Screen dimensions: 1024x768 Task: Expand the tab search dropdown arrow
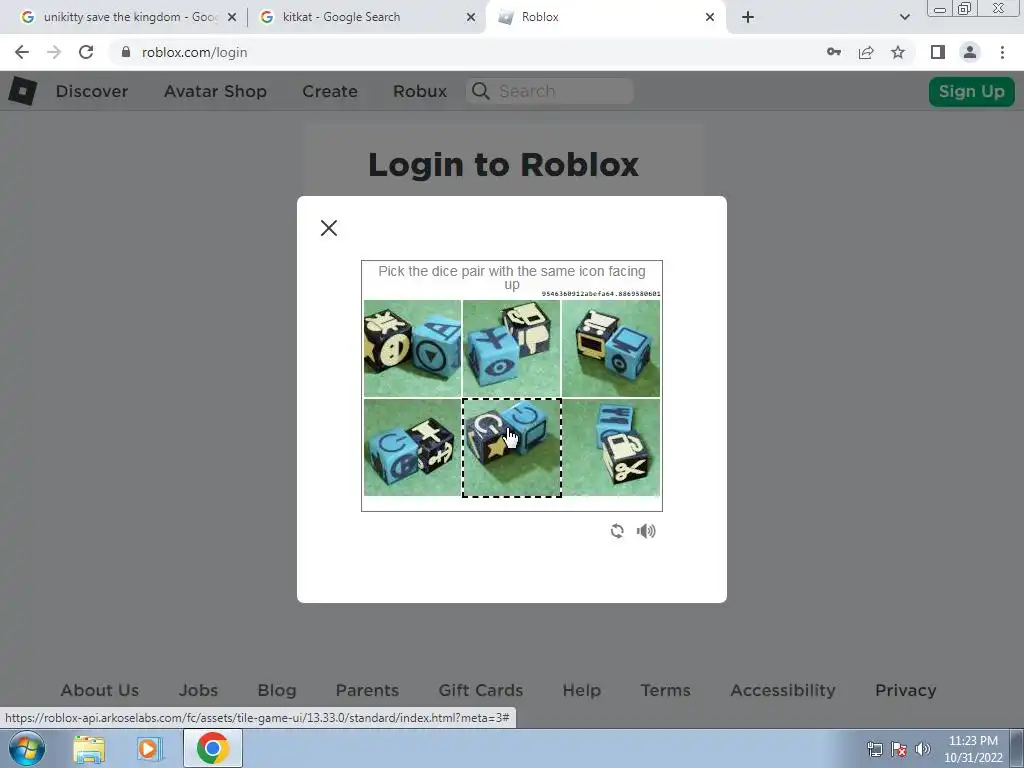(x=904, y=17)
